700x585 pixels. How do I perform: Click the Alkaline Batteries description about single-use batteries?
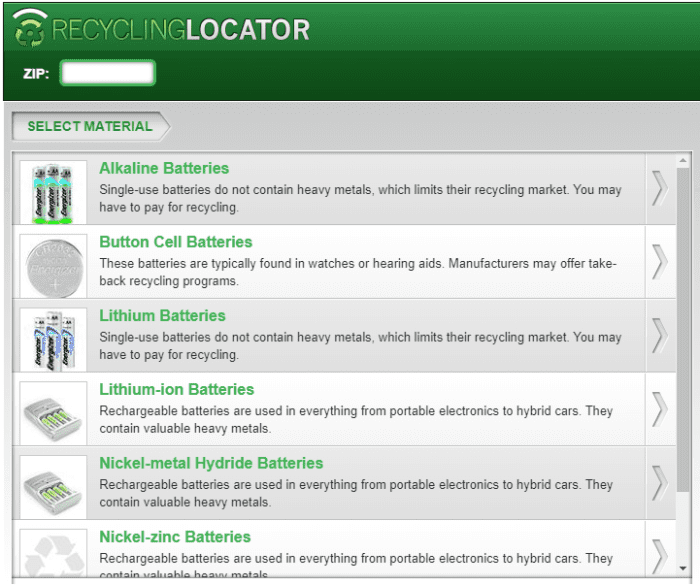360,198
